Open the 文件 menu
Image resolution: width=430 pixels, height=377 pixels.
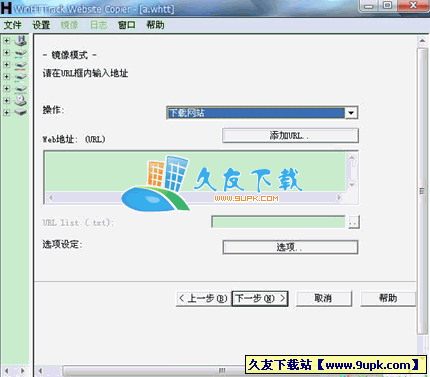click(x=13, y=25)
